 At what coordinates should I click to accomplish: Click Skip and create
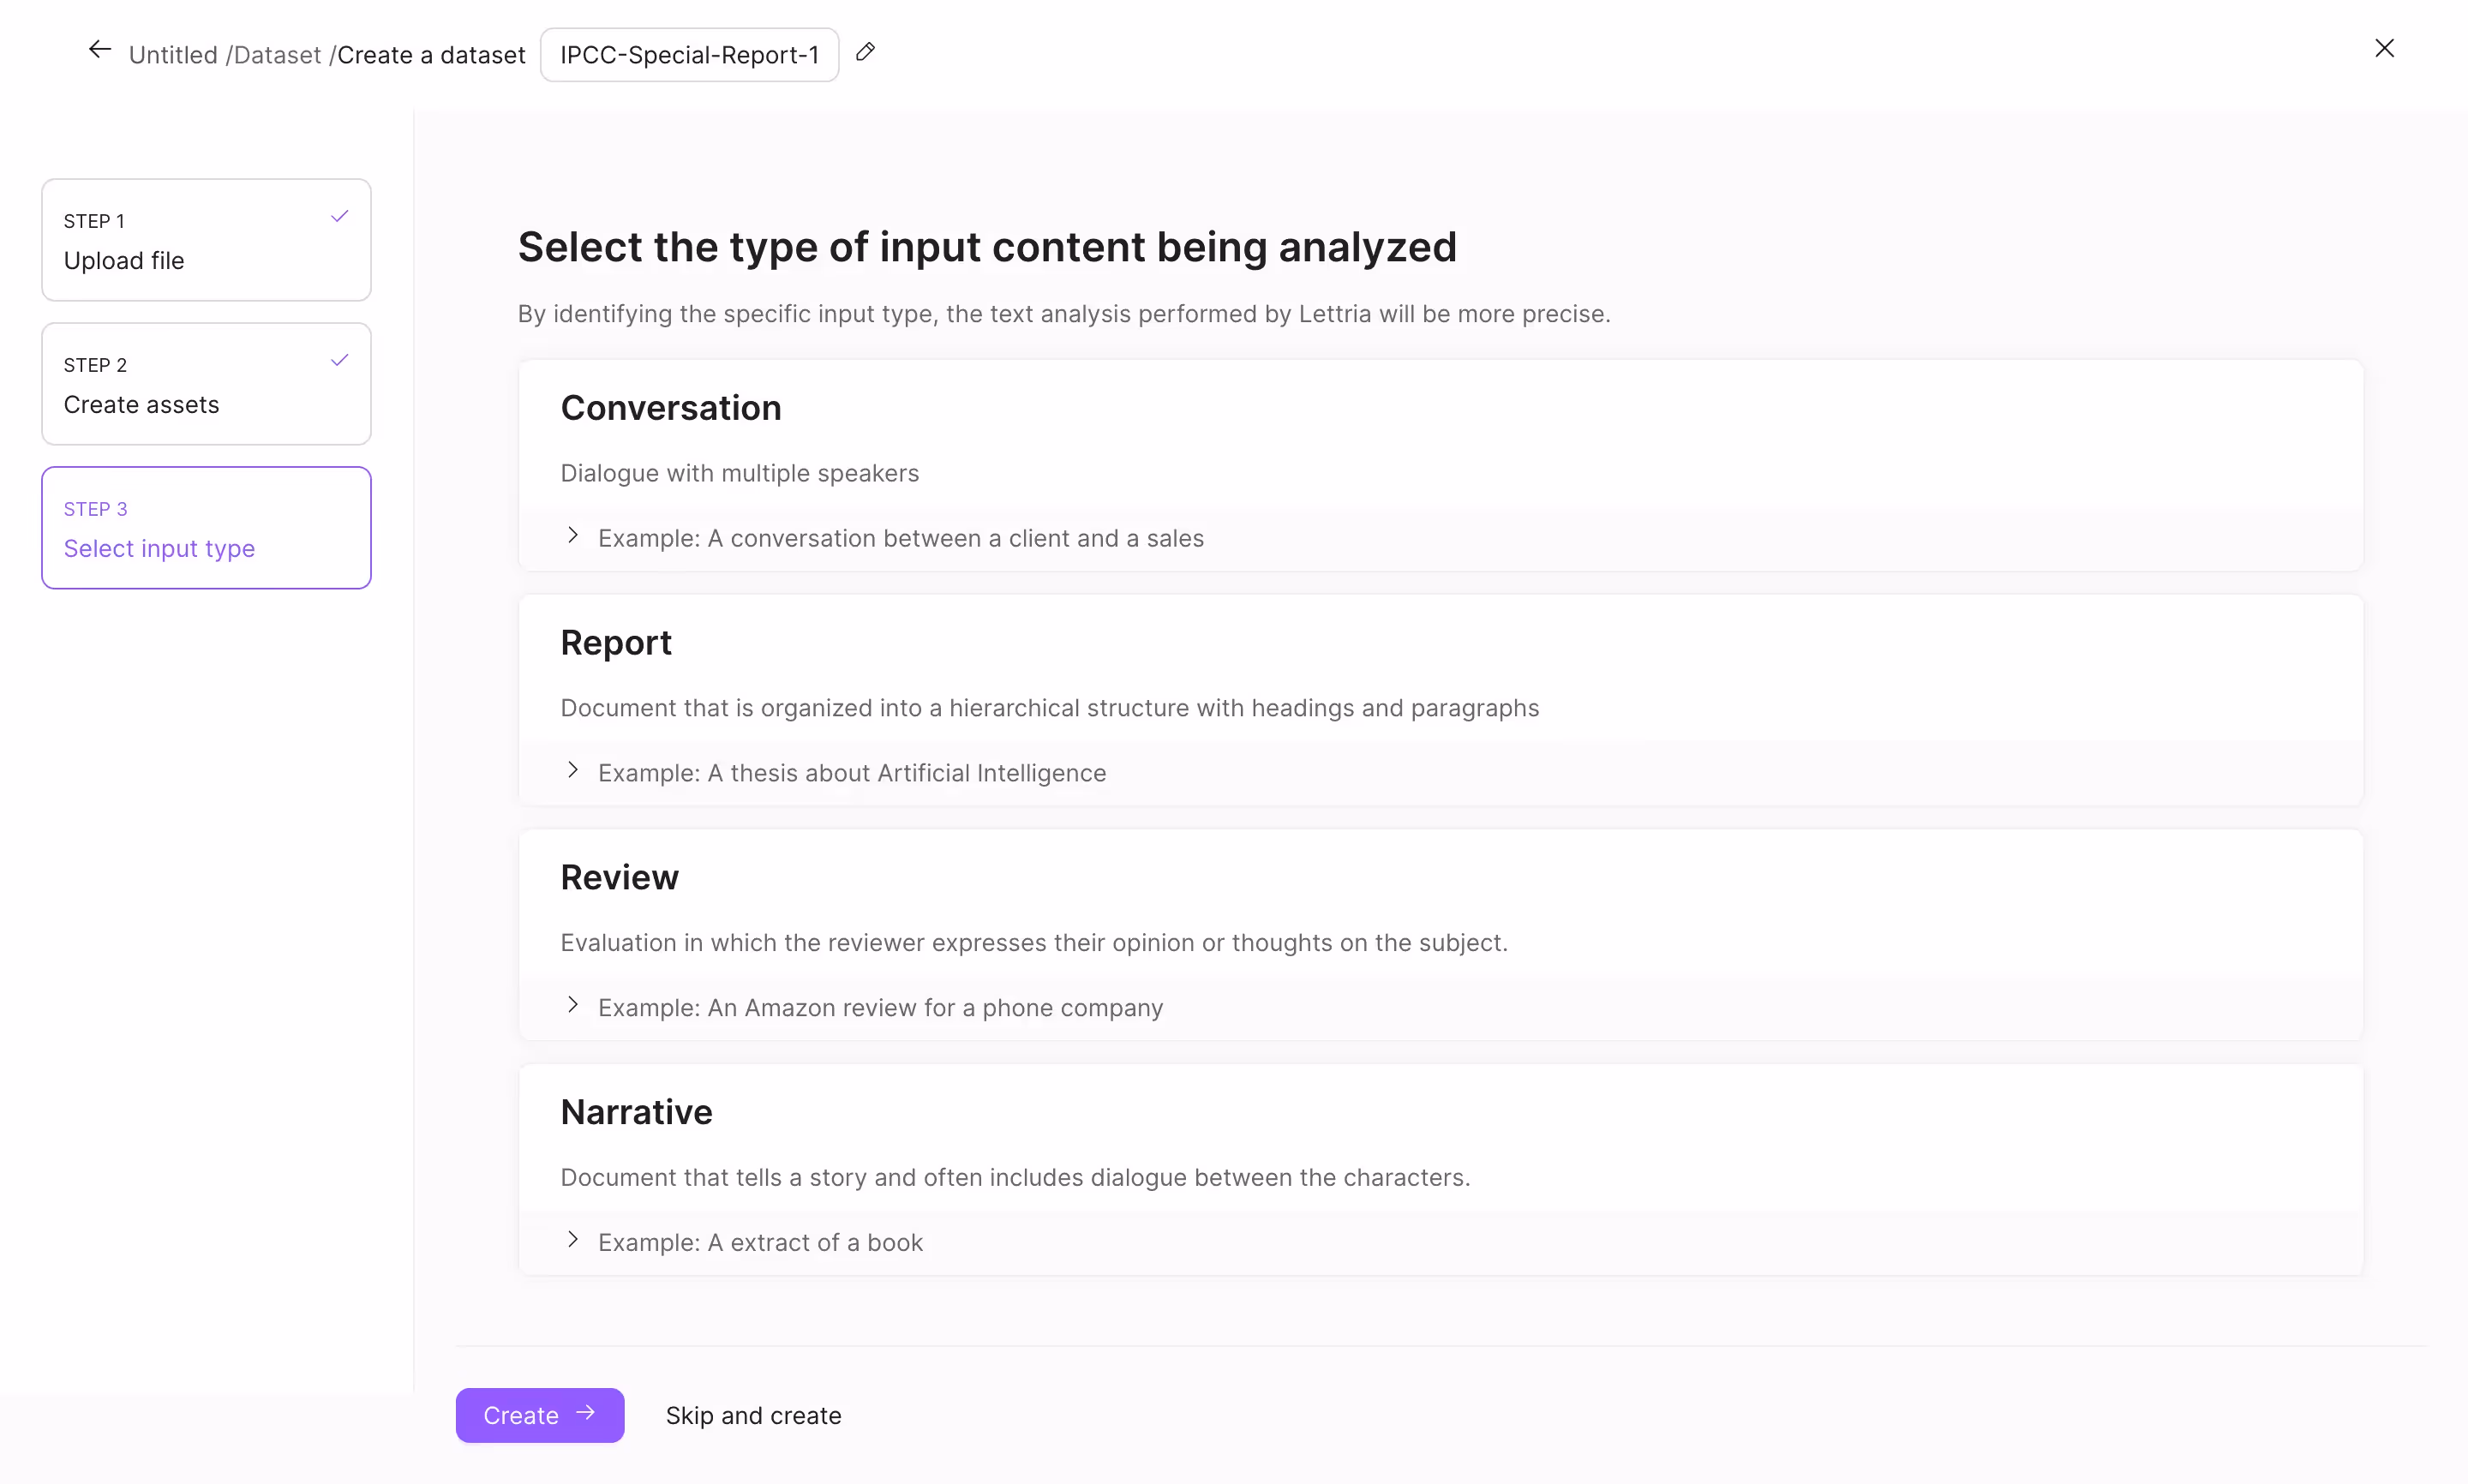753,1414
